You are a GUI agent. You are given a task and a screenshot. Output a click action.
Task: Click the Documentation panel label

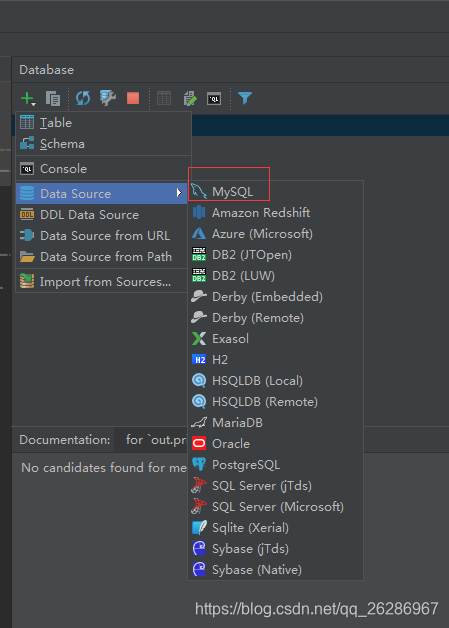tap(64, 440)
